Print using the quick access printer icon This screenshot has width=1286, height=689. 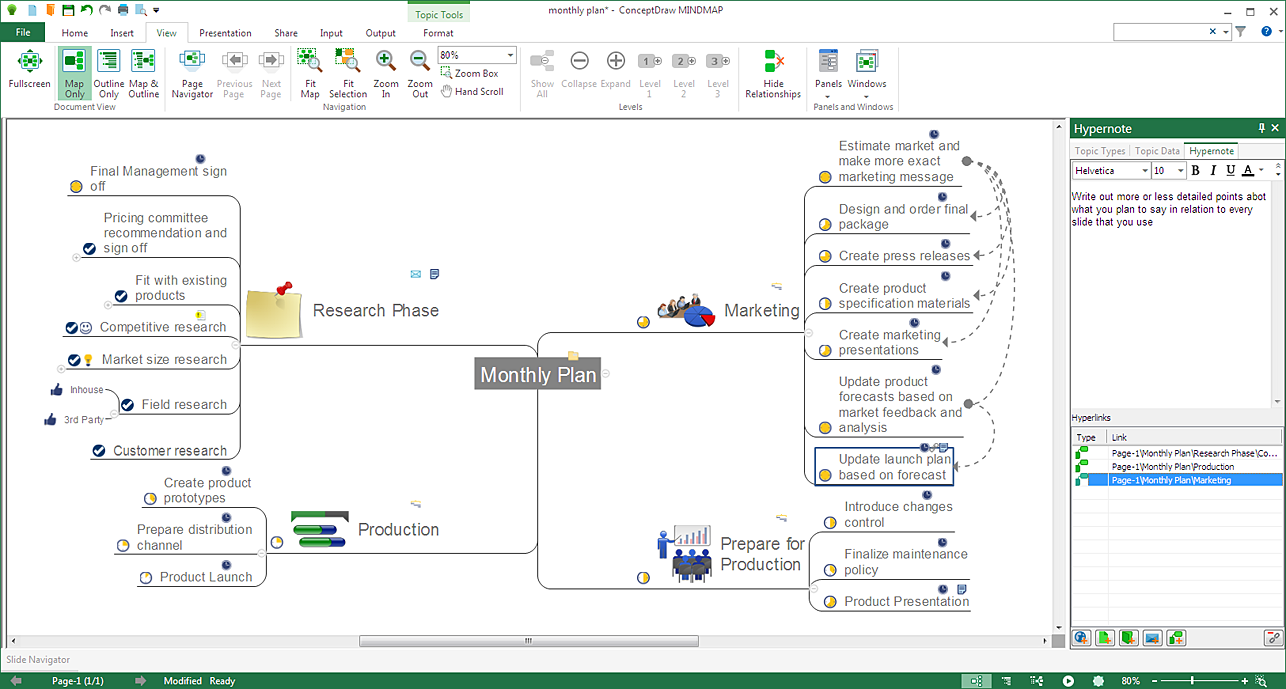123,10
